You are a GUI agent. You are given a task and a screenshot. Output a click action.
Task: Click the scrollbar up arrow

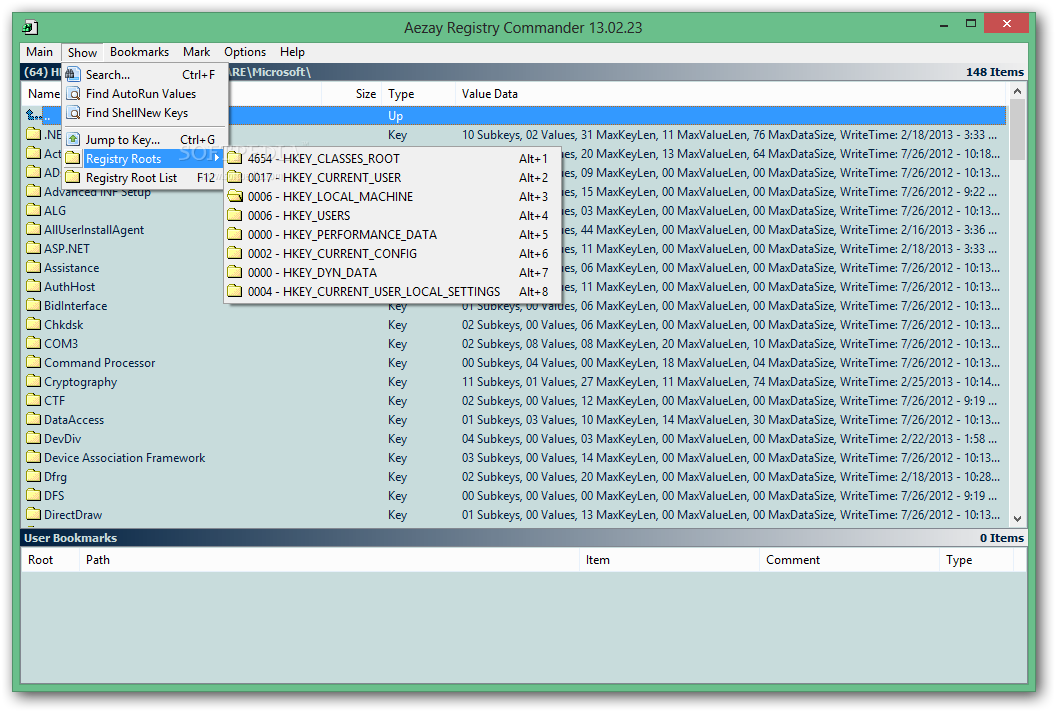[x=1017, y=91]
